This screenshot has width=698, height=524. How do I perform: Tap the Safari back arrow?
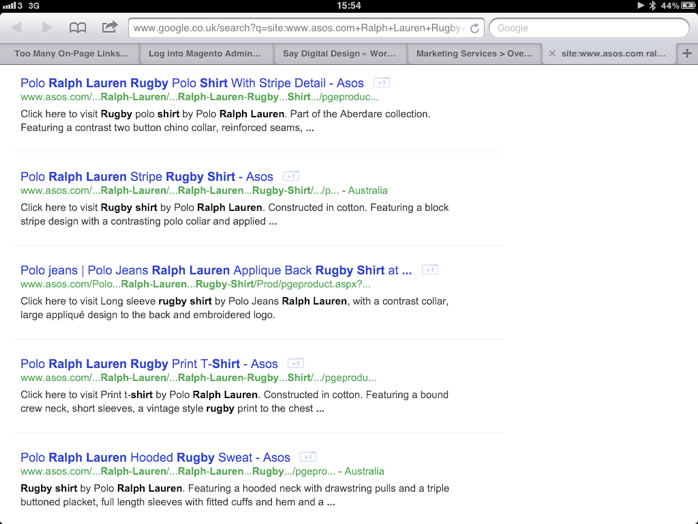(17, 28)
